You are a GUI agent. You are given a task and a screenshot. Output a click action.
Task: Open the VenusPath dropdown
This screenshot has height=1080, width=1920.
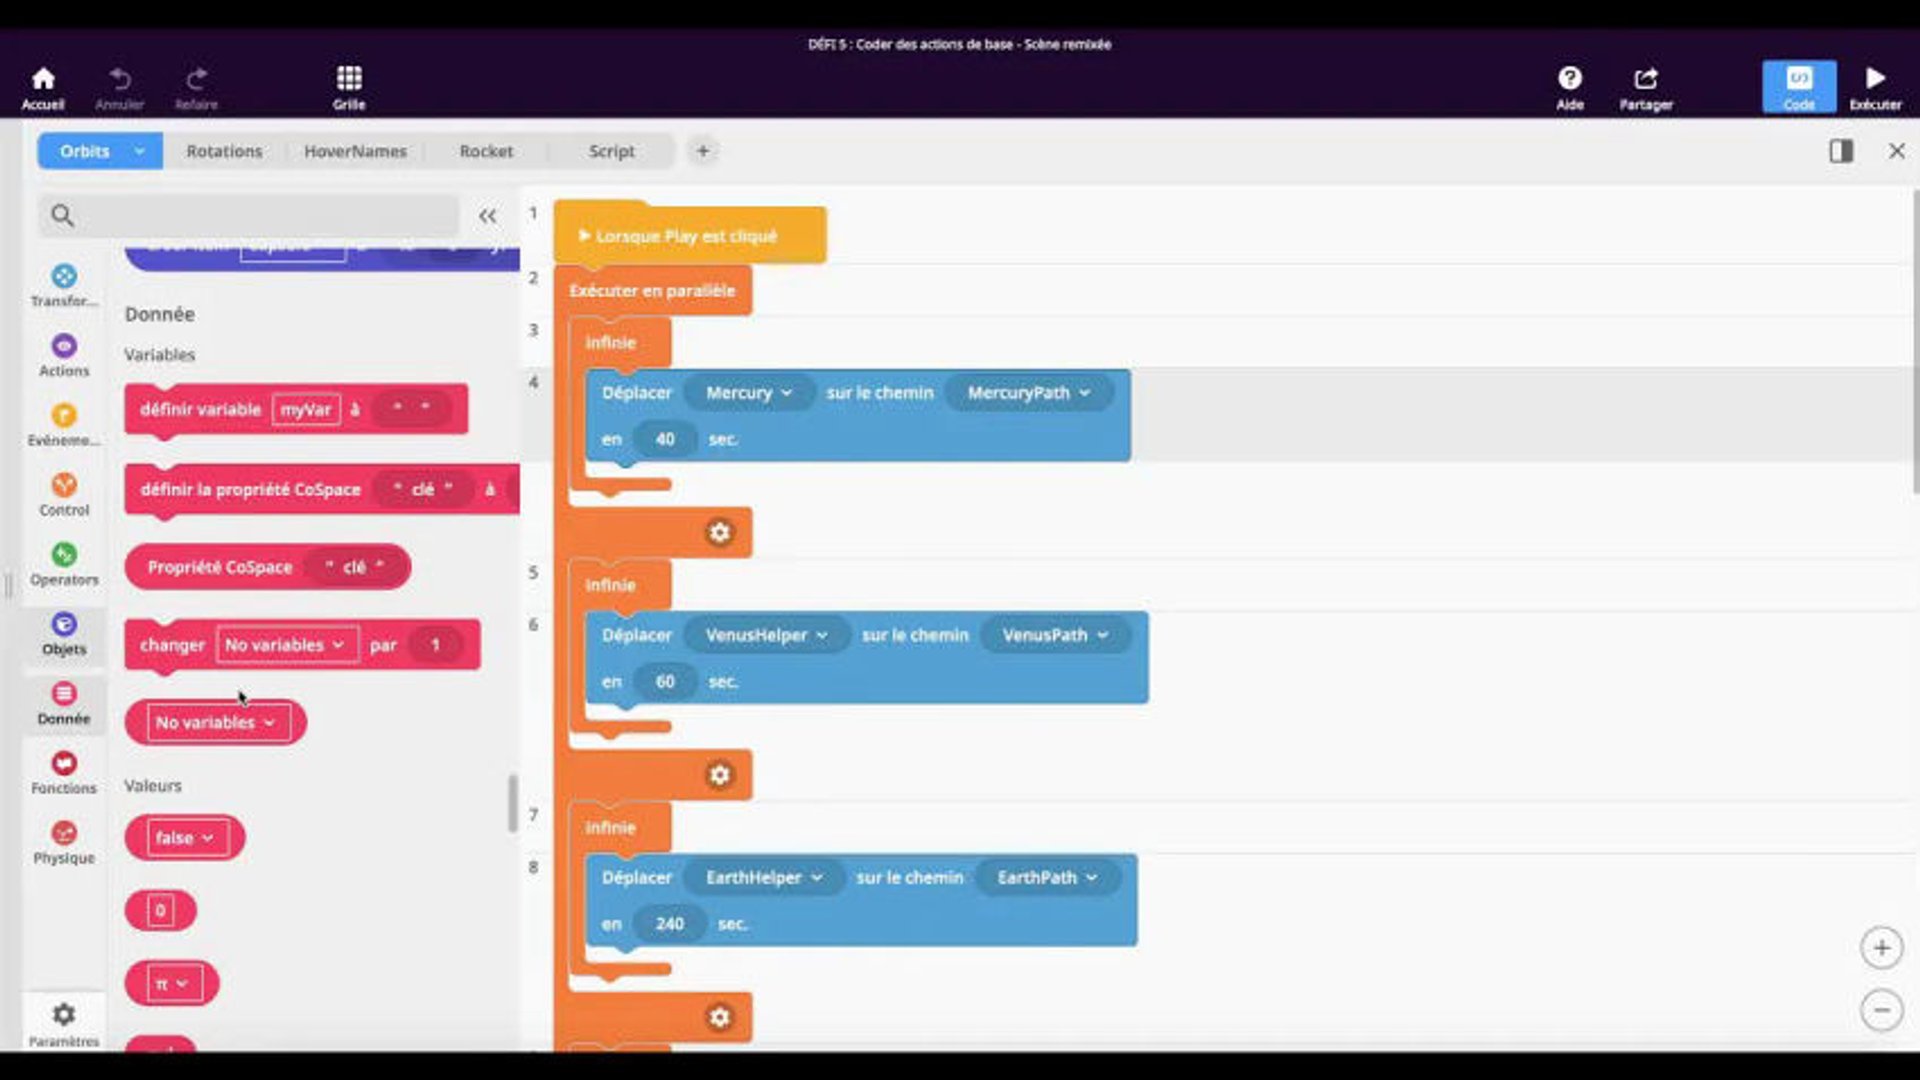(x=1055, y=635)
